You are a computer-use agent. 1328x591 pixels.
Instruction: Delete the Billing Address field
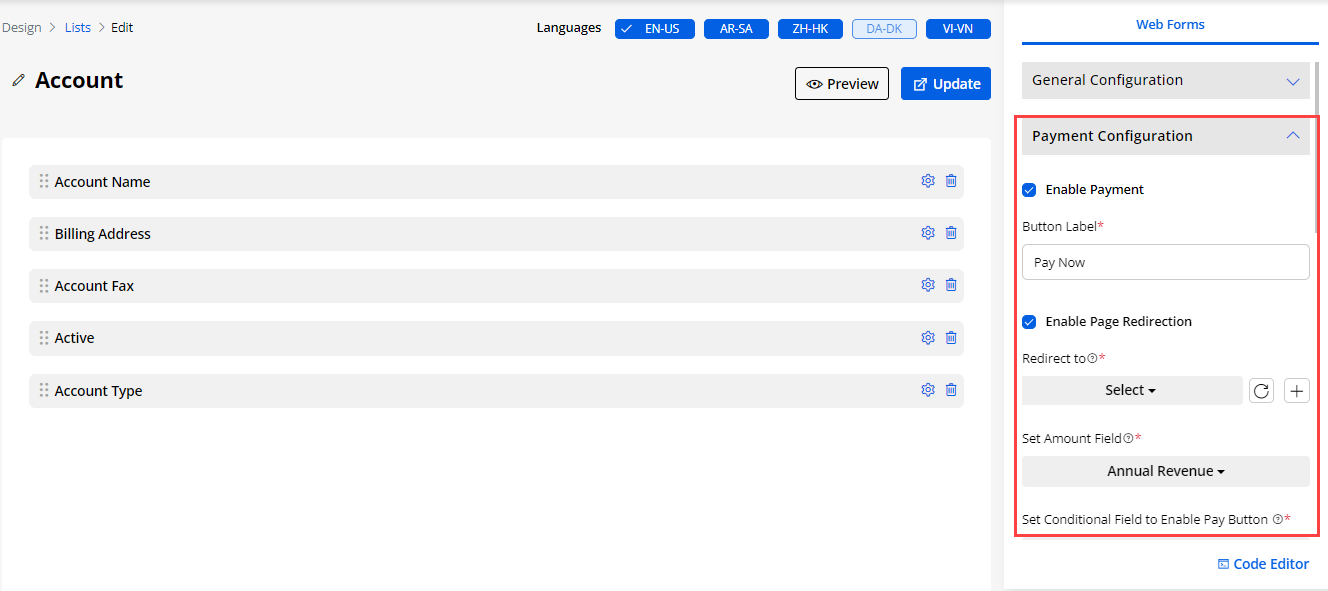pos(951,233)
